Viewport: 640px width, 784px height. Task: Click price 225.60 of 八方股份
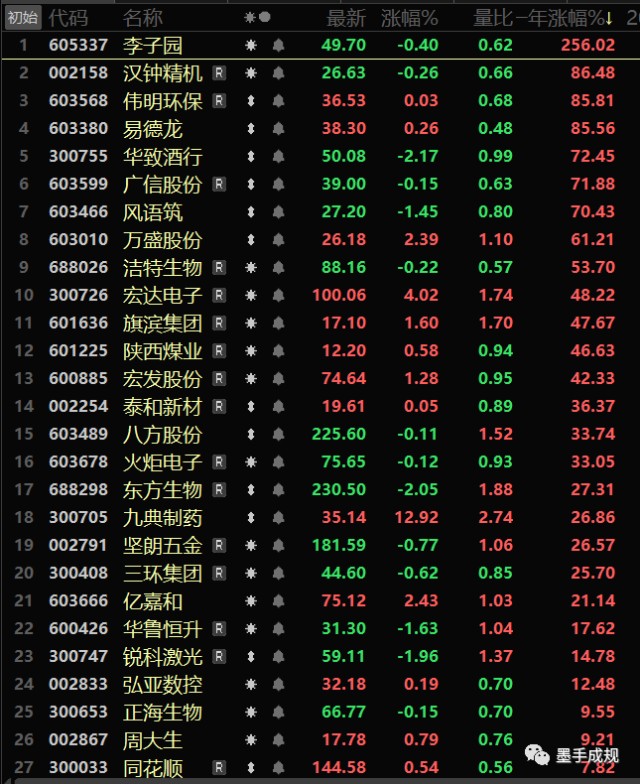pyautogui.click(x=339, y=434)
